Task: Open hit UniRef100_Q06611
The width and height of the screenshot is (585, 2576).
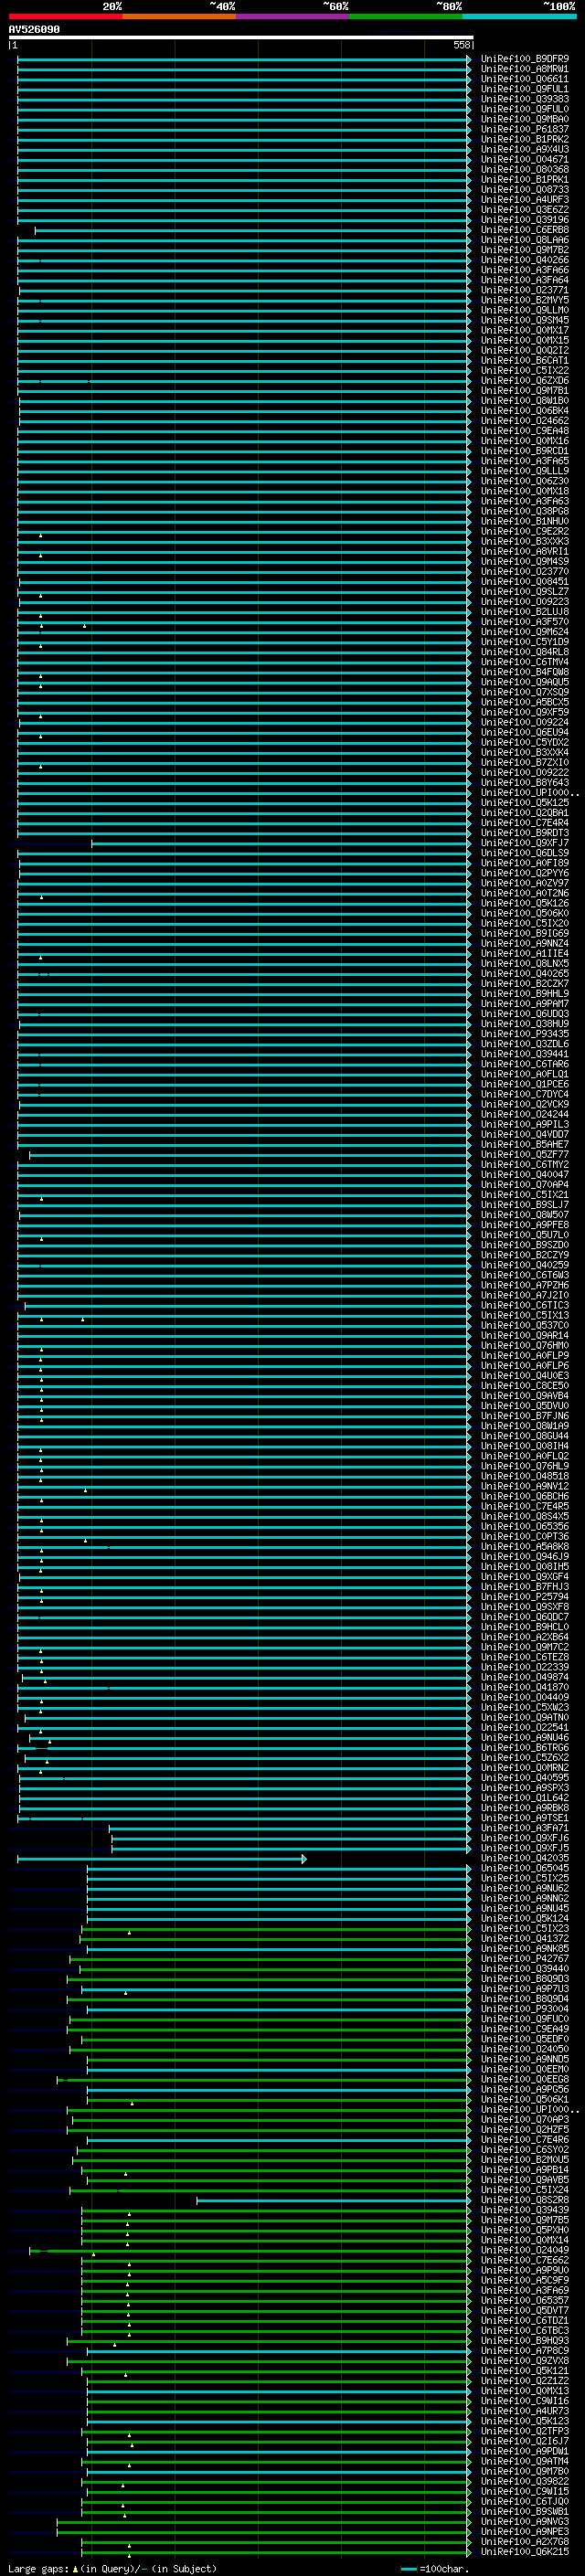Action: (525, 79)
